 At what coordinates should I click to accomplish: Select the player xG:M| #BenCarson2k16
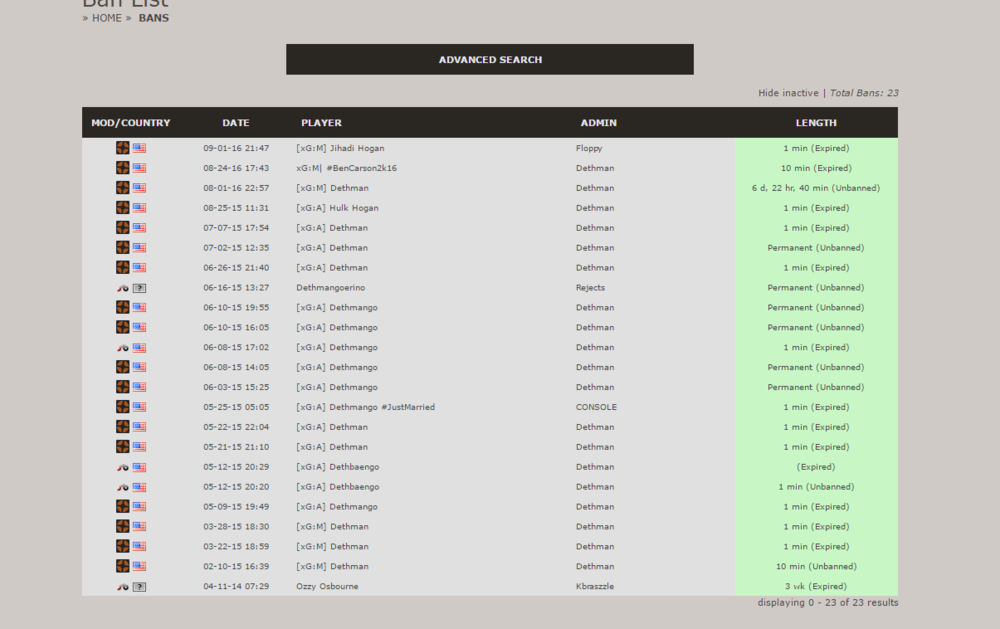pyautogui.click(x=346, y=168)
